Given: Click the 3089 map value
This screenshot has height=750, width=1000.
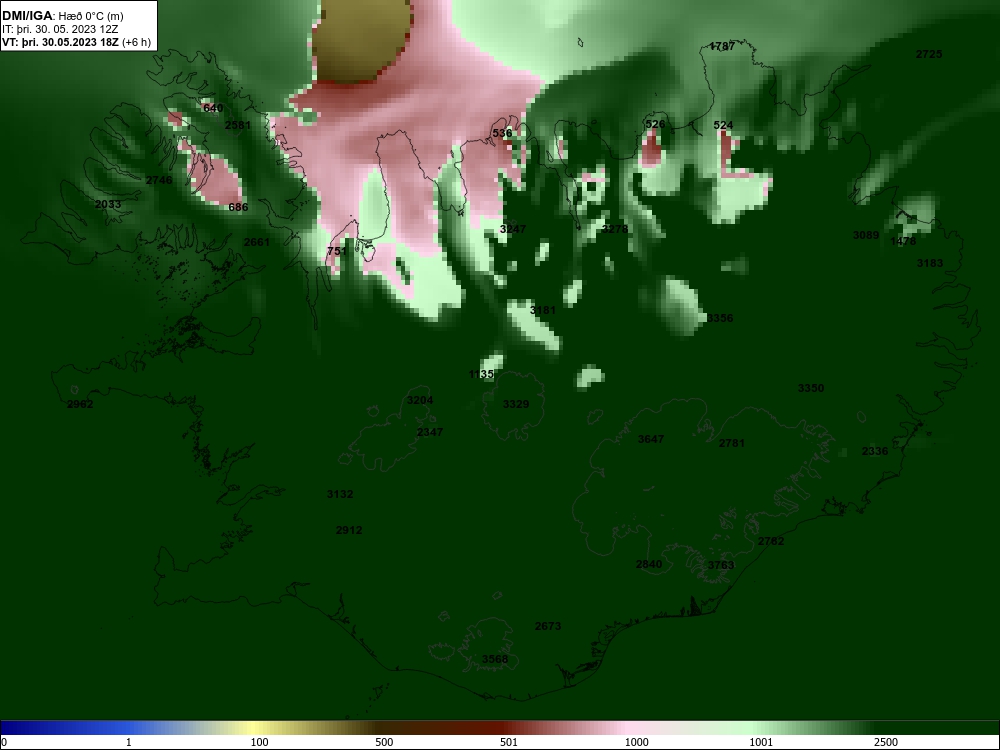Looking at the screenshot, I should tap(866, 235).
